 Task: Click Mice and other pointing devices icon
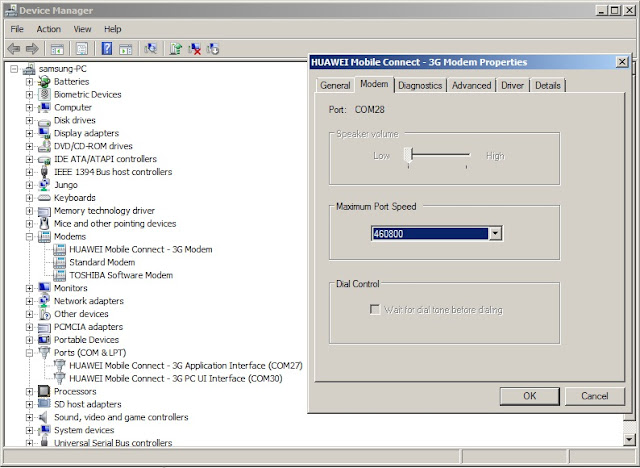click(44, 224)
